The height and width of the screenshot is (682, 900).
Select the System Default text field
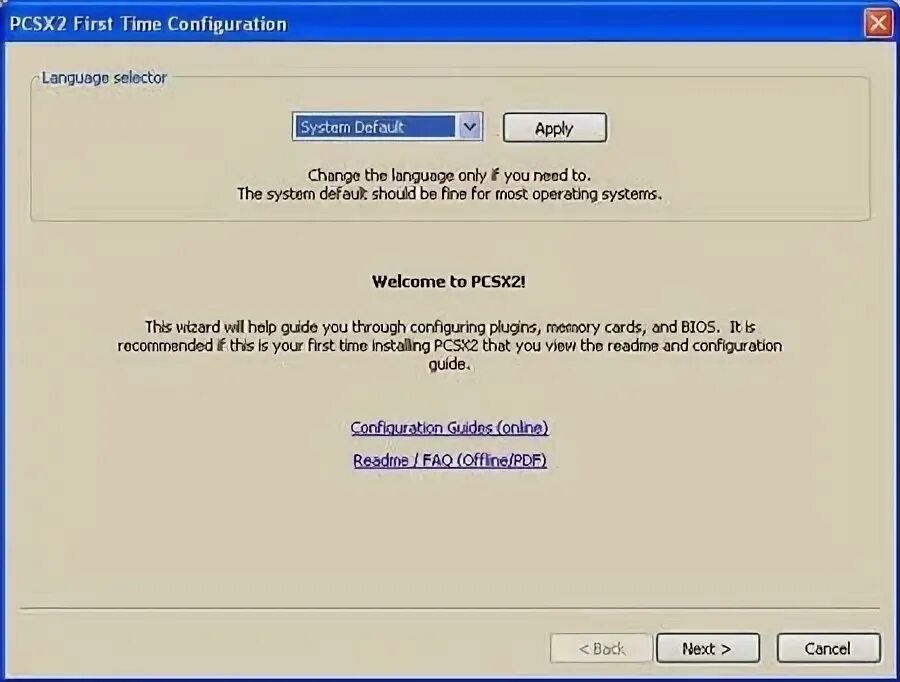pyautogui.click(x=375, y=126)
